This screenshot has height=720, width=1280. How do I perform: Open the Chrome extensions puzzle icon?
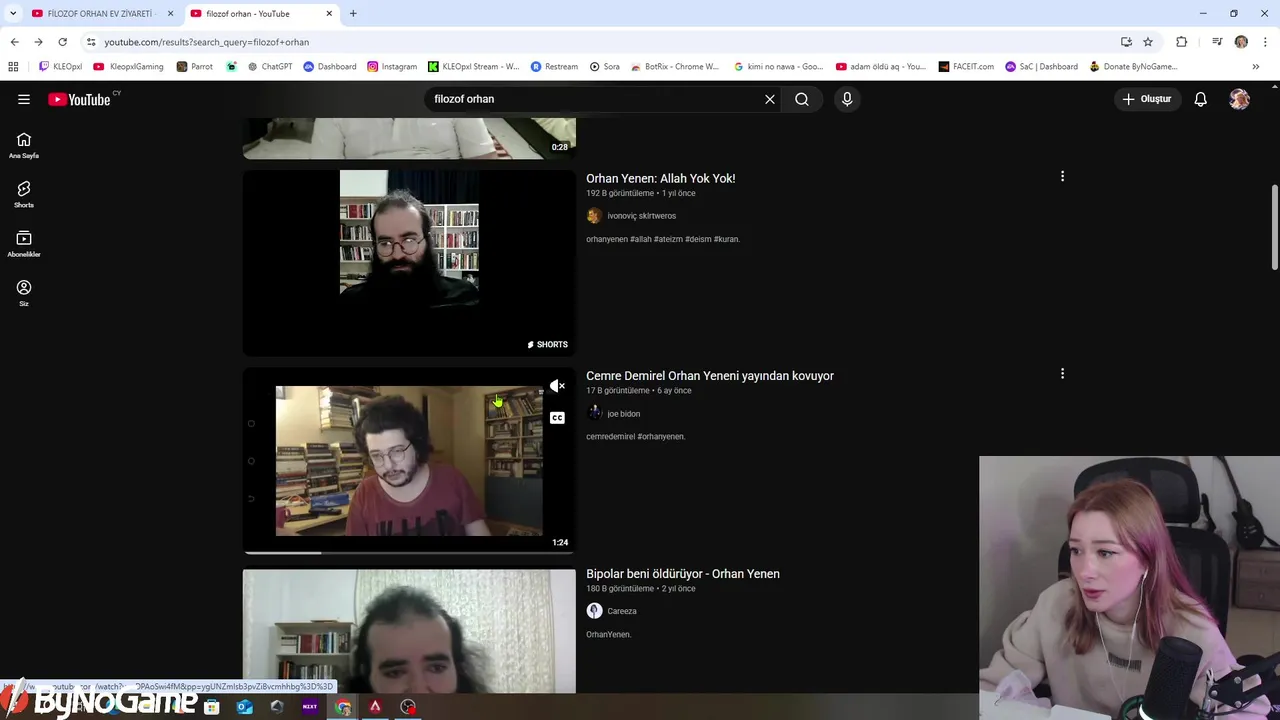pyautogui.click(x=1182, y=42)
